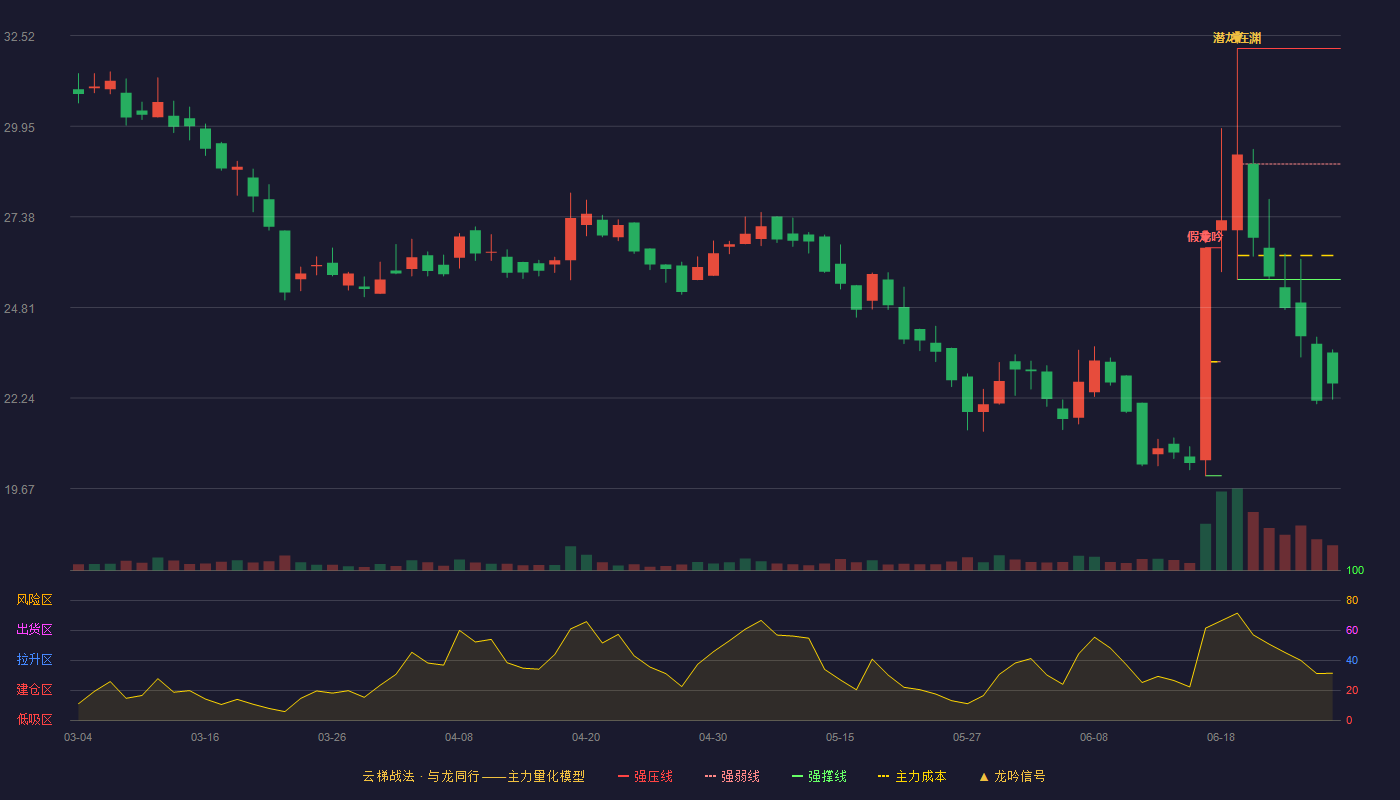The width and height of the screenshot is (1400, 800).
Task: Click the 32.52 price axis label
Action: point(19,36)
